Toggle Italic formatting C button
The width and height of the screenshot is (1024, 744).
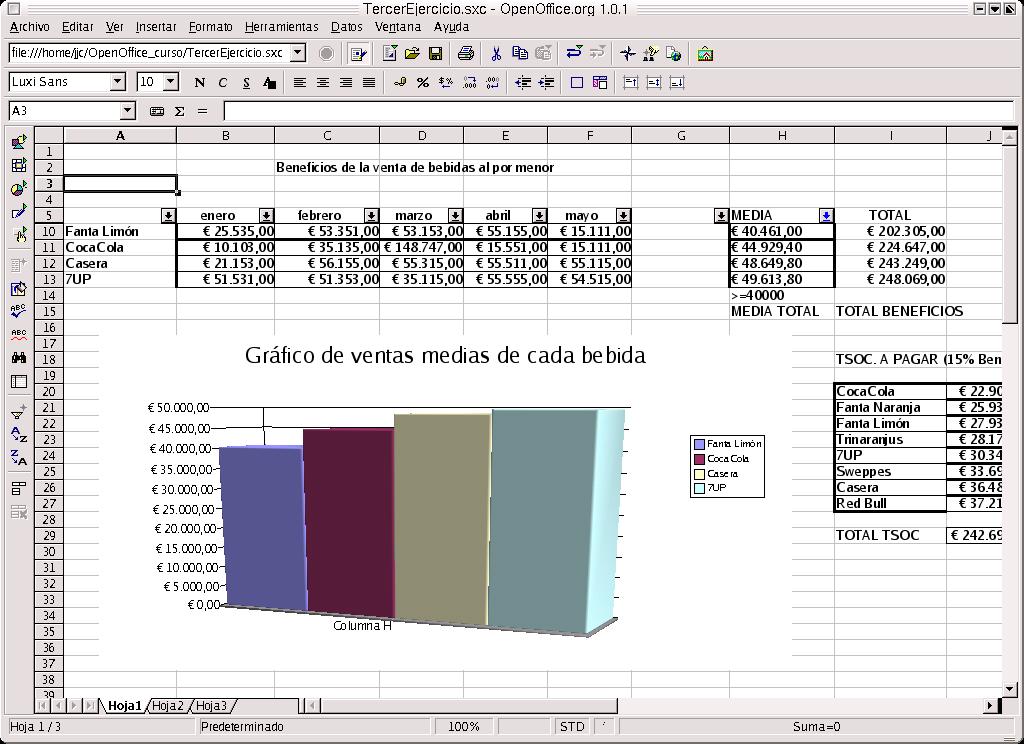(x=223, y=82)
